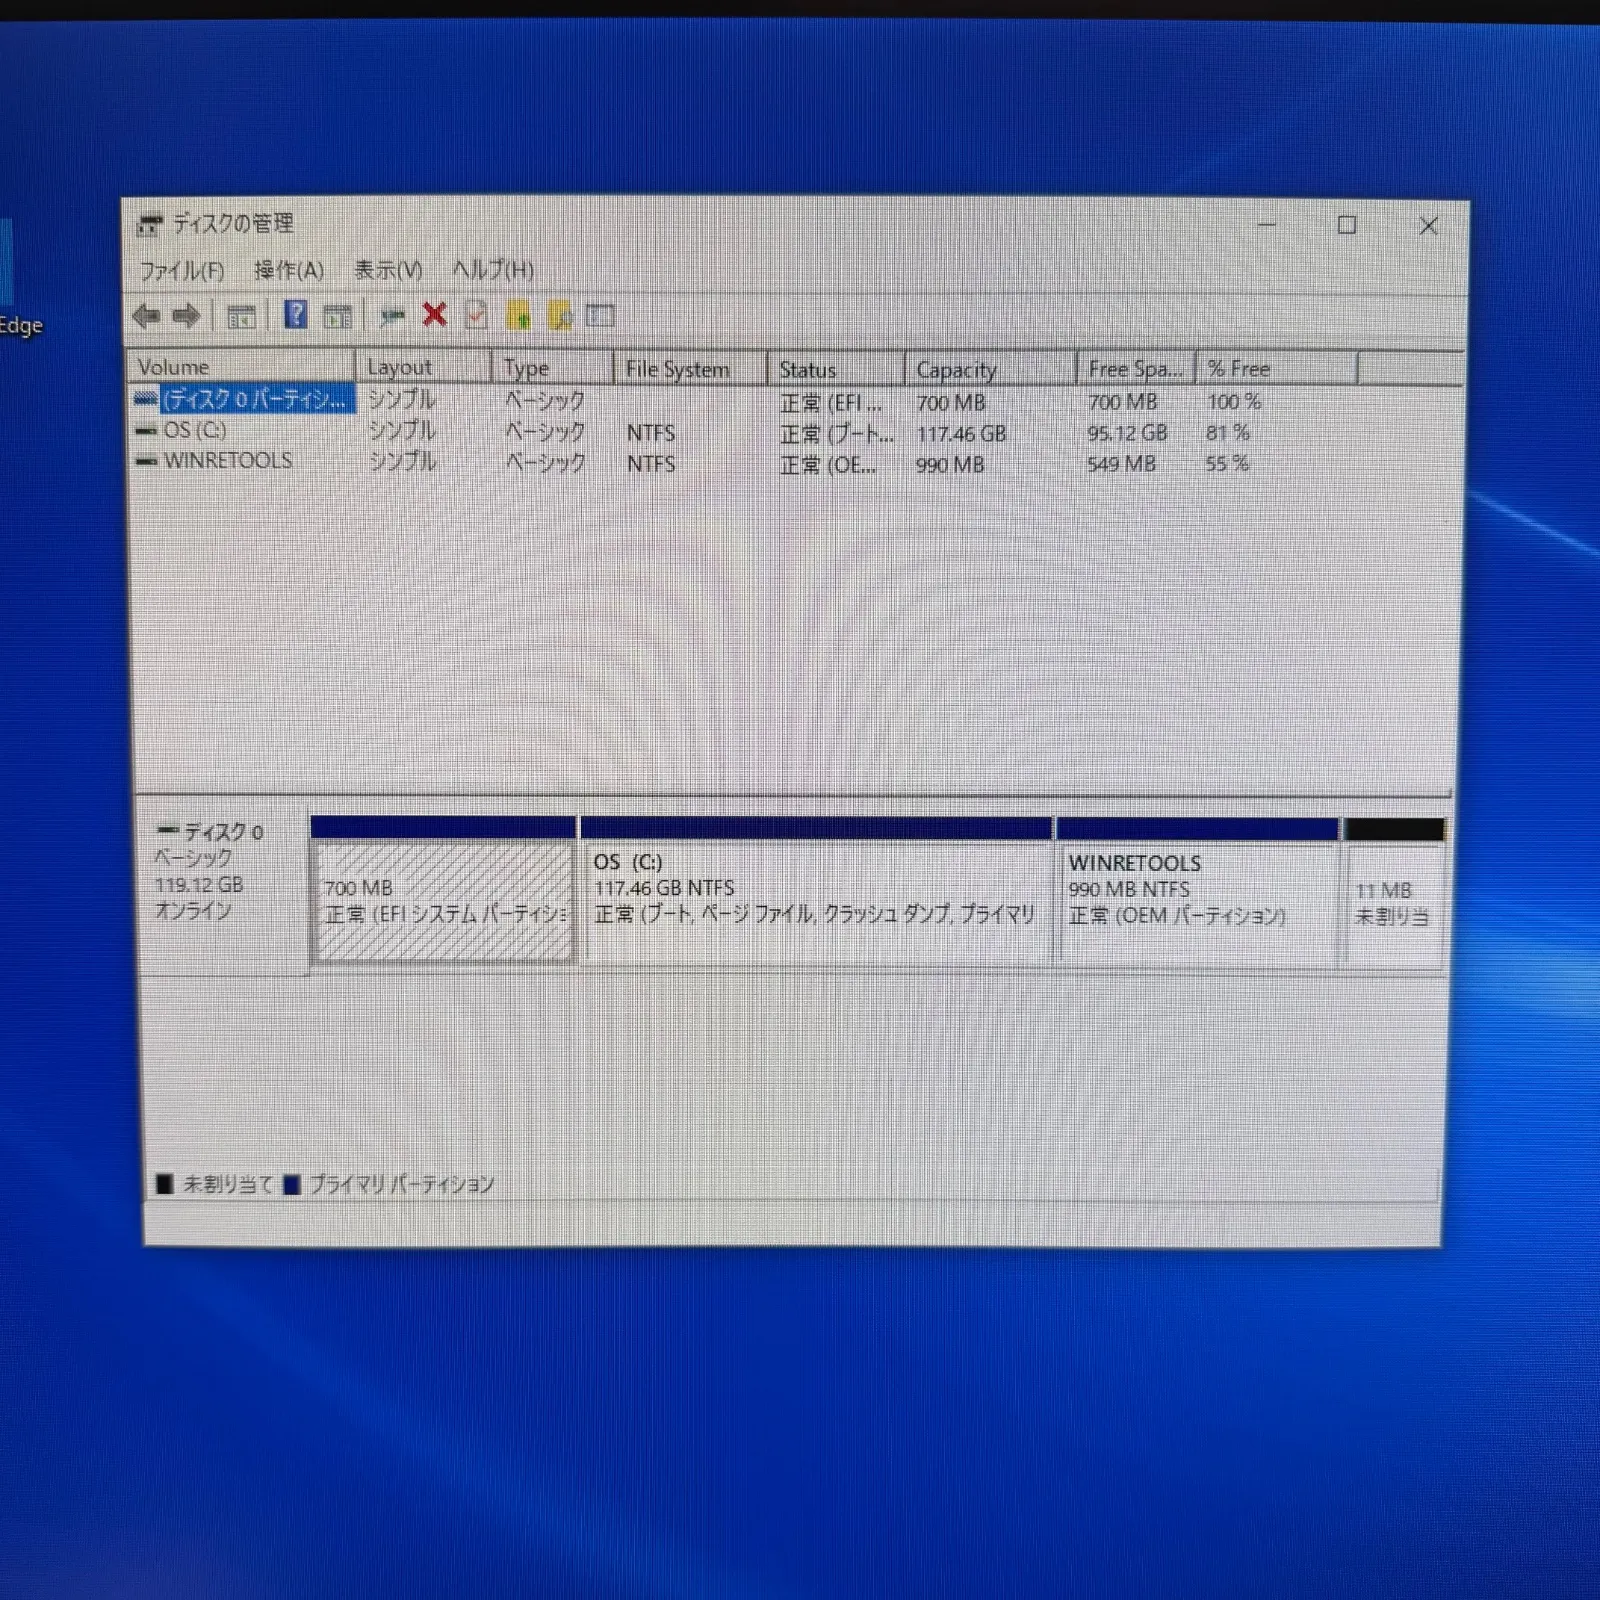Viewport: 1600px width, 1600px height.
Task: Click the yellow folder with magnifier icon
Action: pos(560,316)
